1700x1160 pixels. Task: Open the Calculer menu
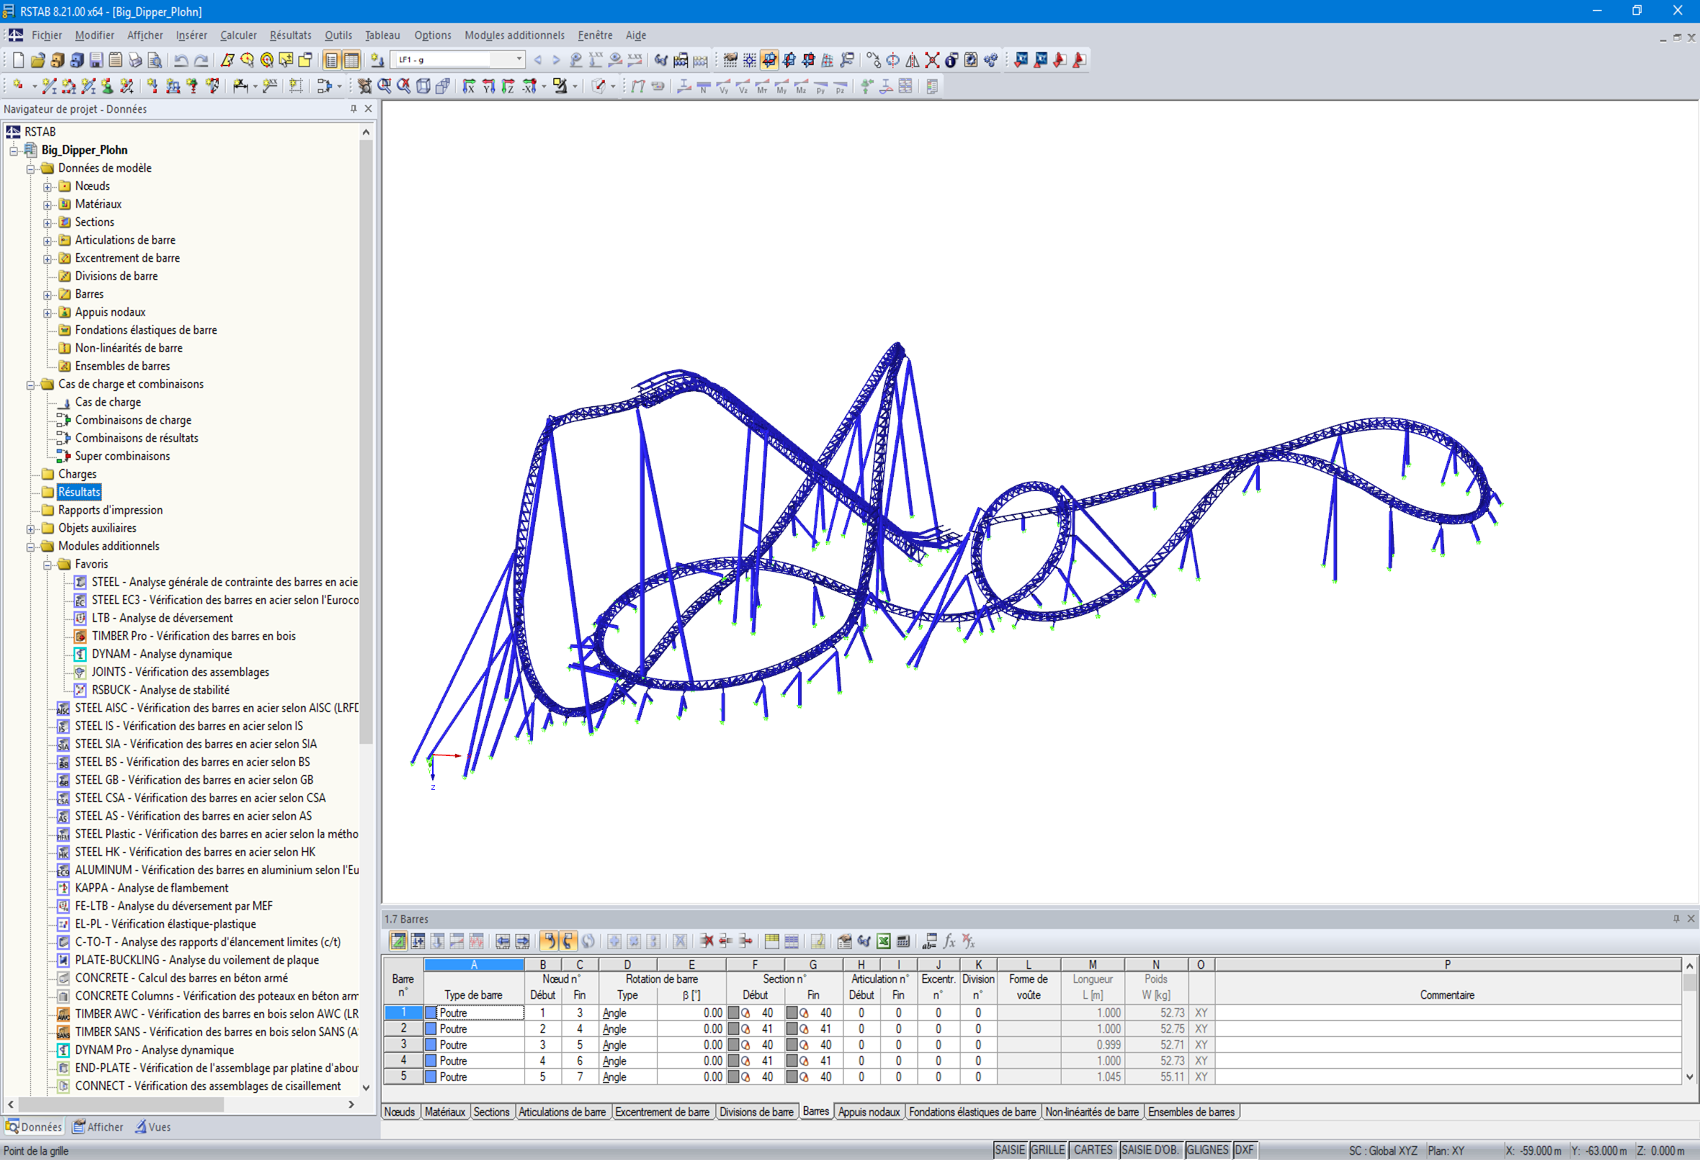238,35
